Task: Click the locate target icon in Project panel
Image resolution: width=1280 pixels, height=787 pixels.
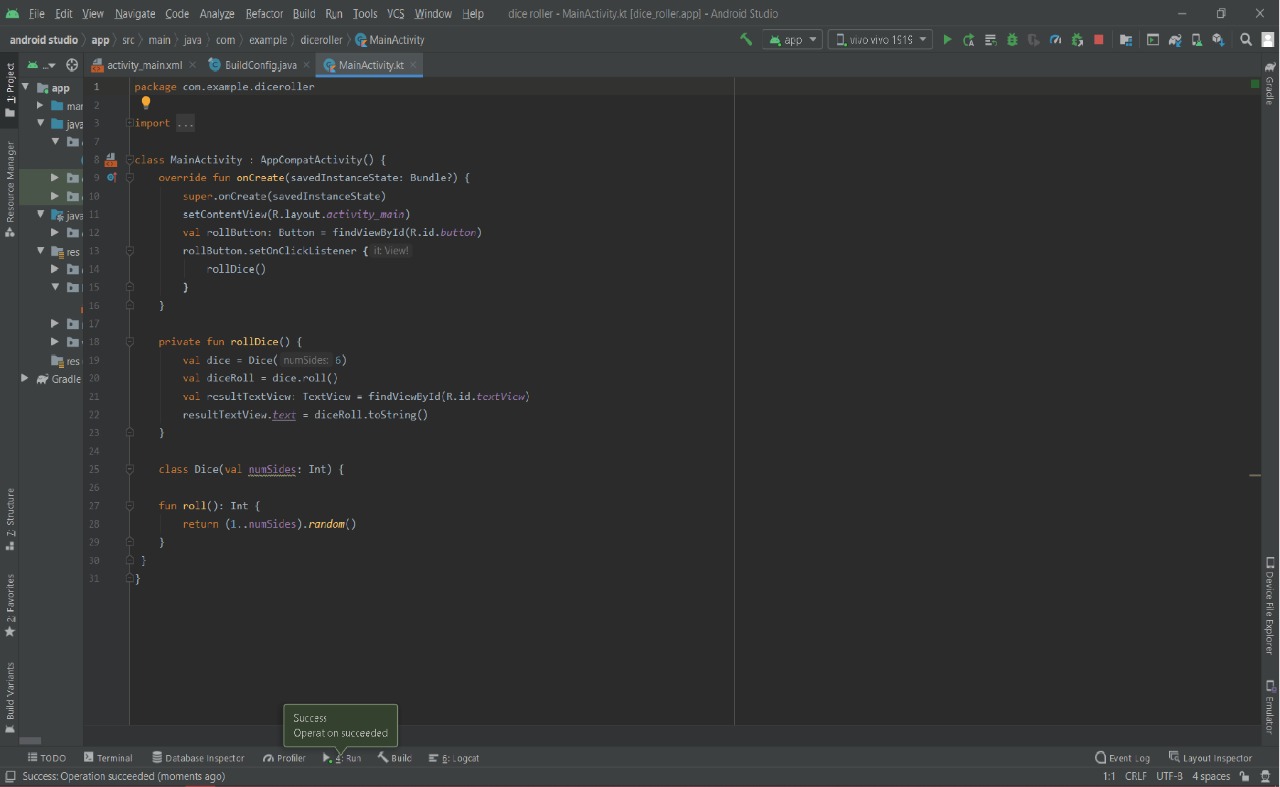Action: click(72, 65)
